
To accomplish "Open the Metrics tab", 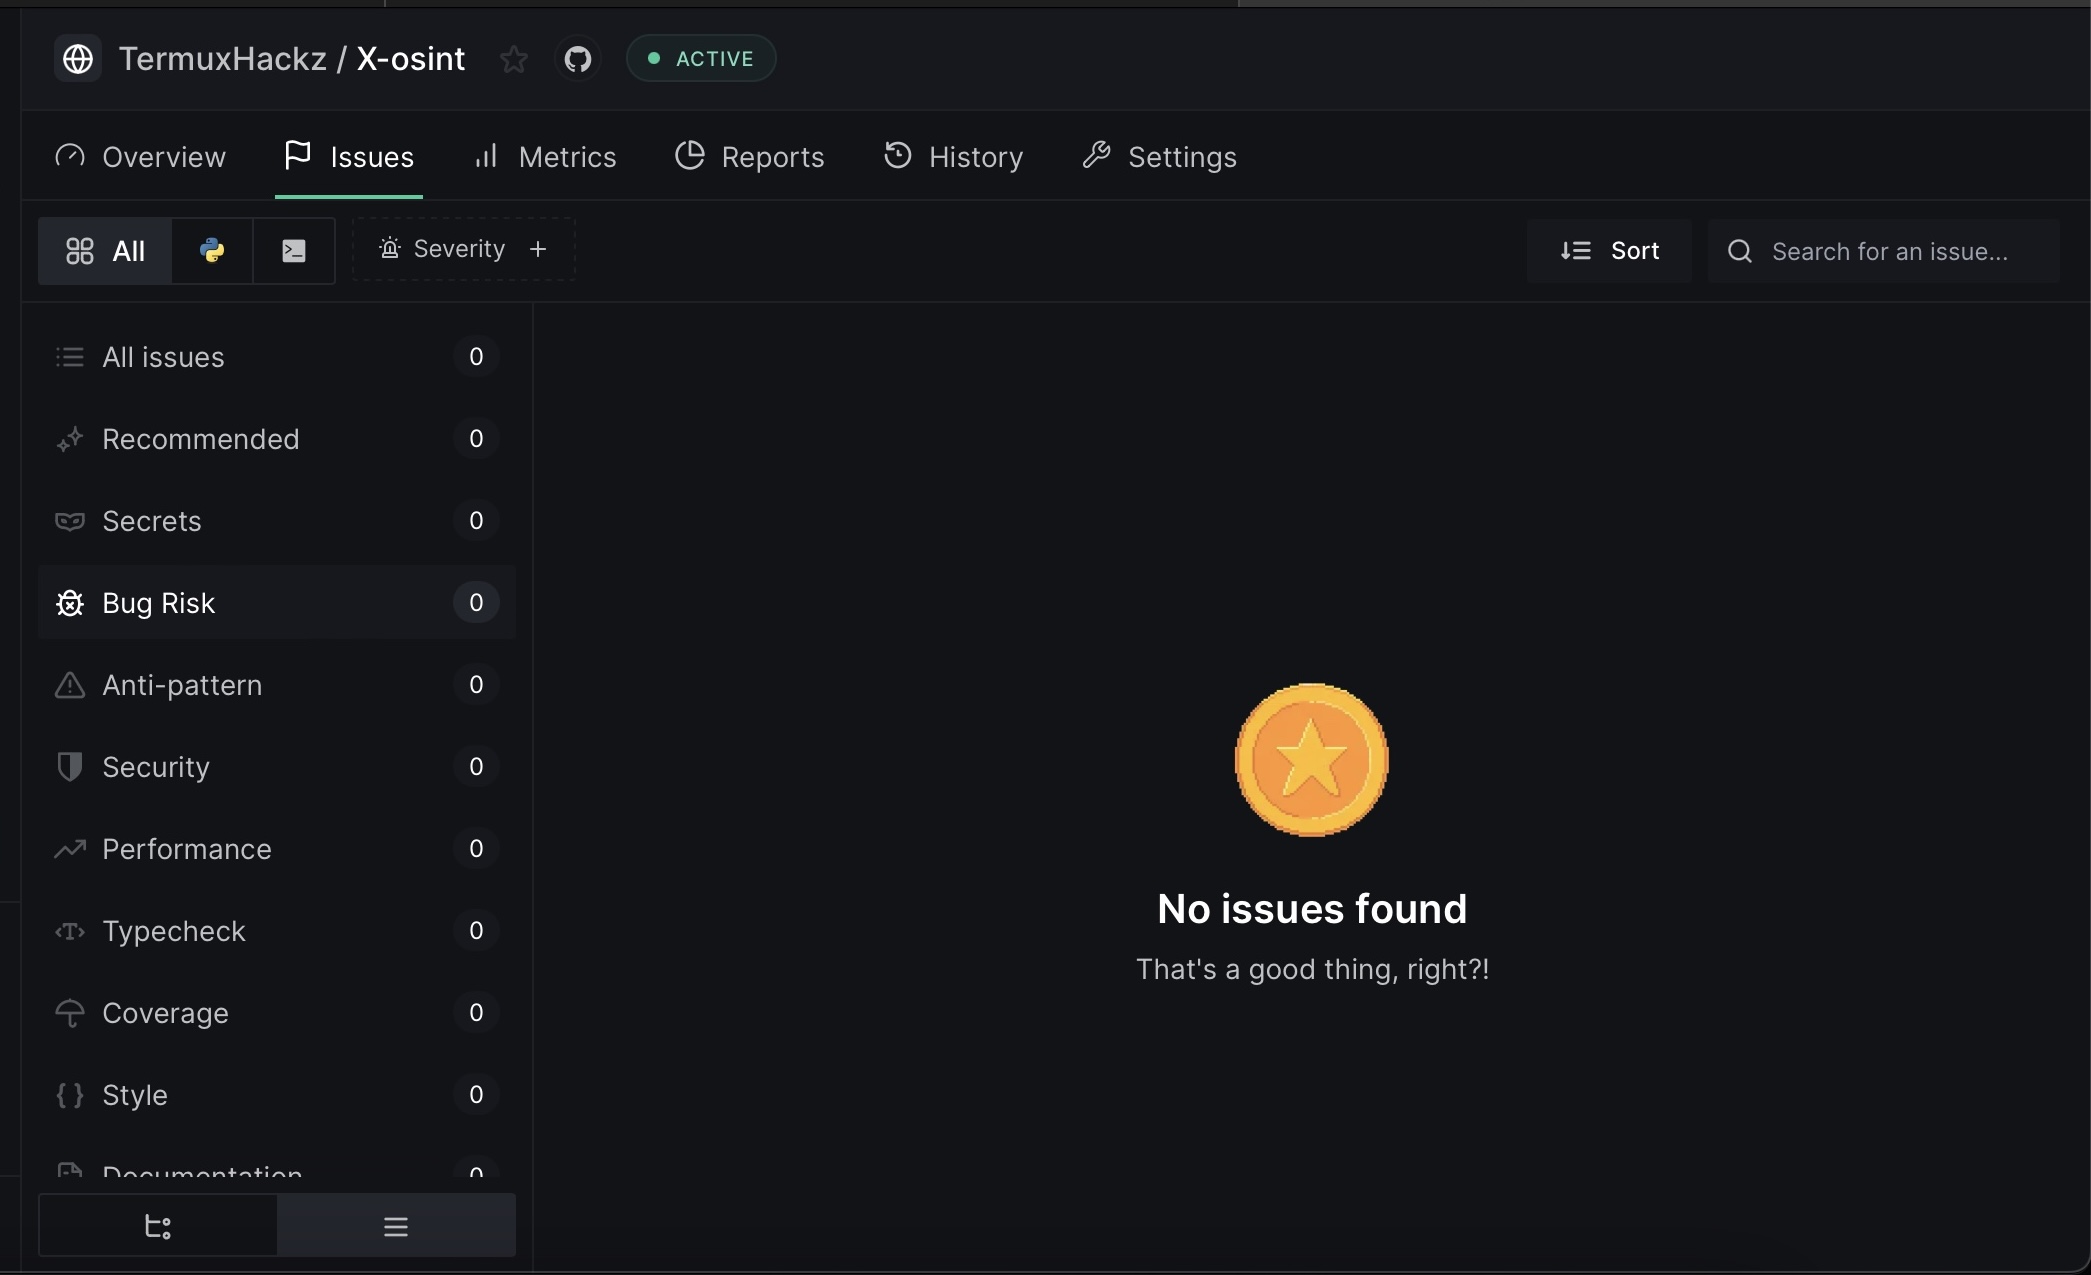I will click(545, 157).
